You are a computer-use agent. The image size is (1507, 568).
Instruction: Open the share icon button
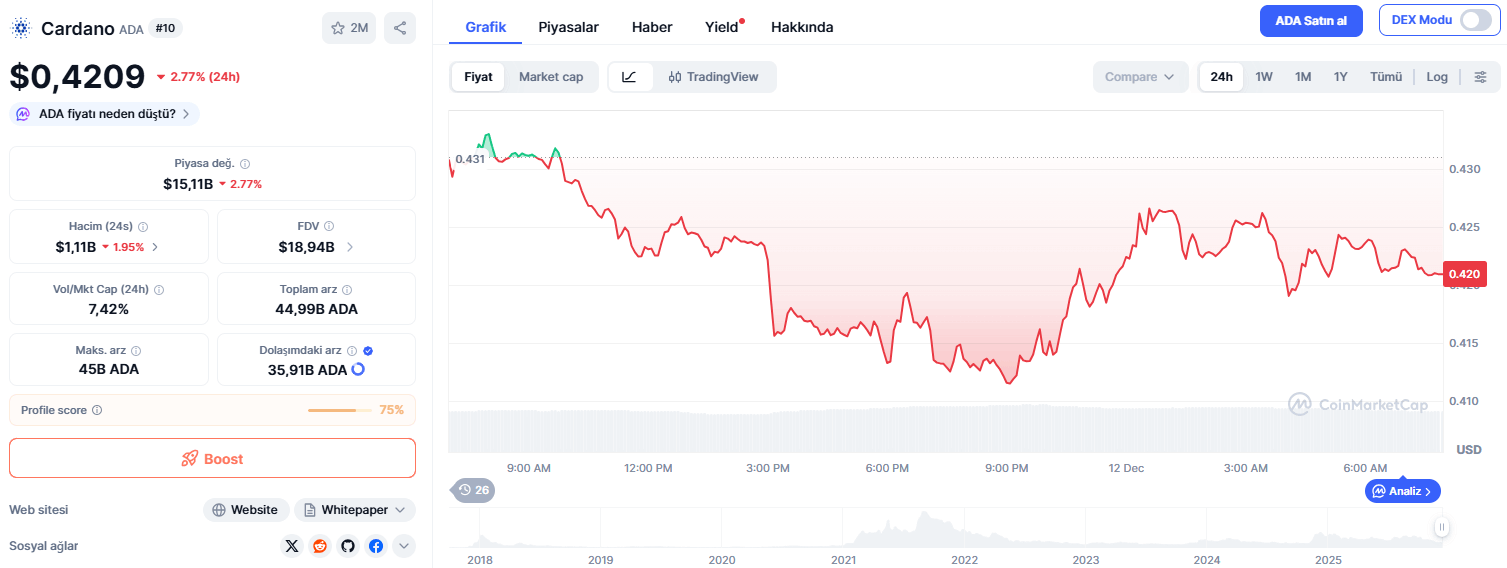tap(400, 28)
